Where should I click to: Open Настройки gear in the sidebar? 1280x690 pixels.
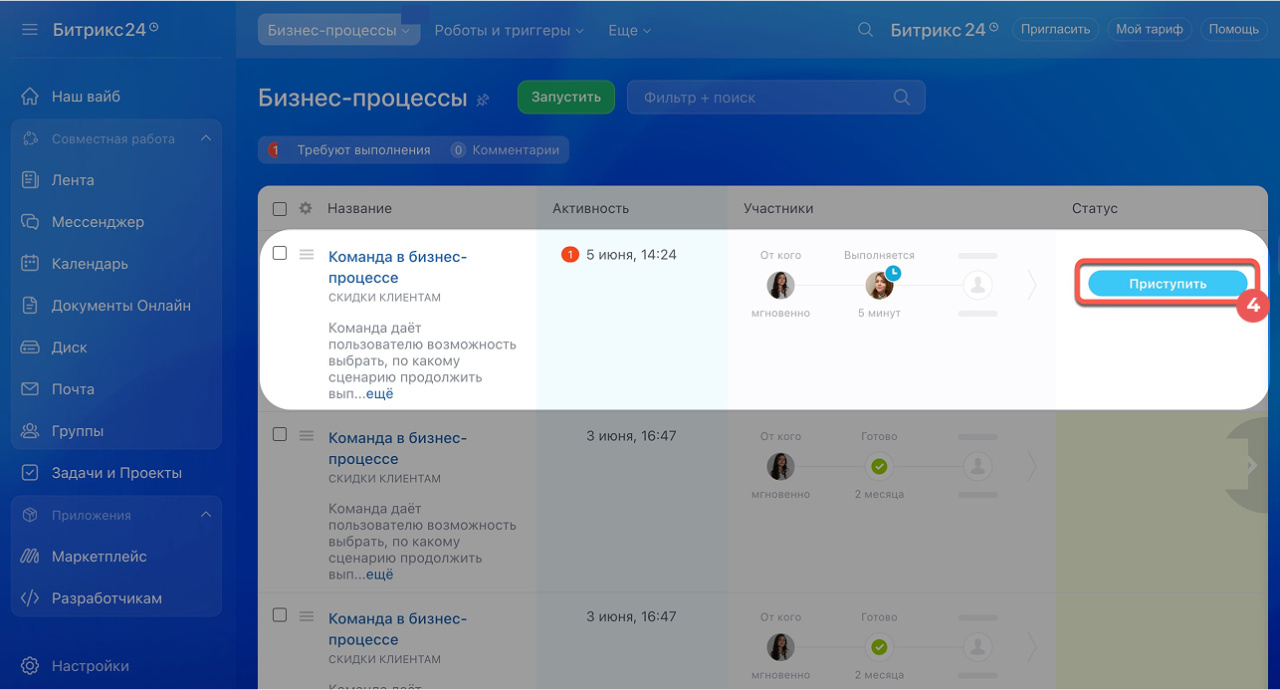[30, 666]
